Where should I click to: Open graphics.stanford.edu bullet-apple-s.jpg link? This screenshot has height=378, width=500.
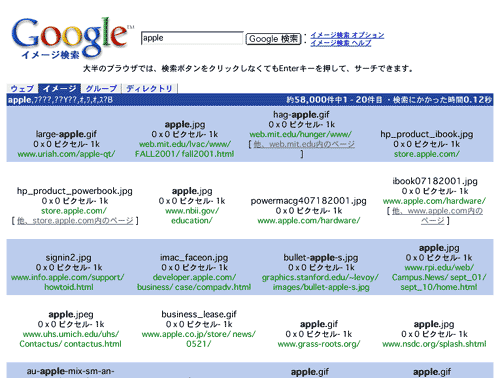point(320,282)
